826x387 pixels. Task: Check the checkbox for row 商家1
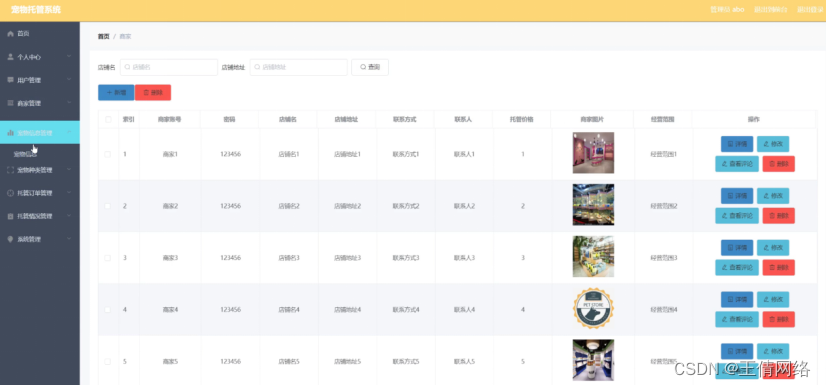click(108, 154)
